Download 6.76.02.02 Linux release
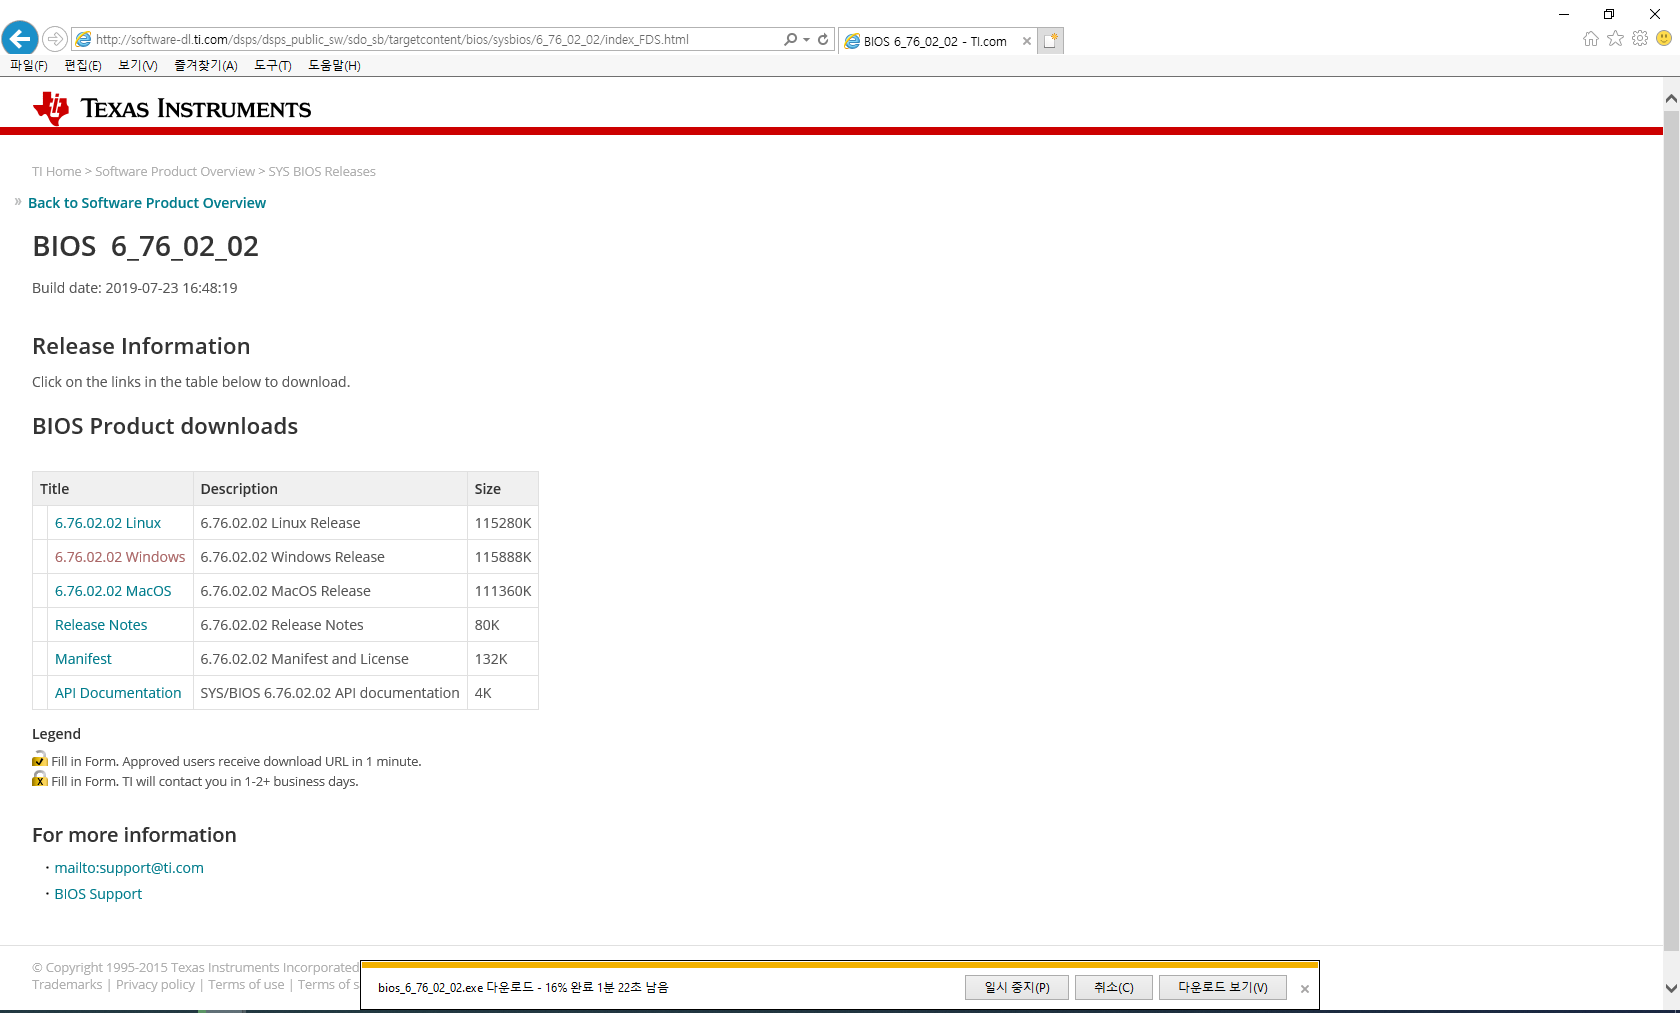 (108, 523)
